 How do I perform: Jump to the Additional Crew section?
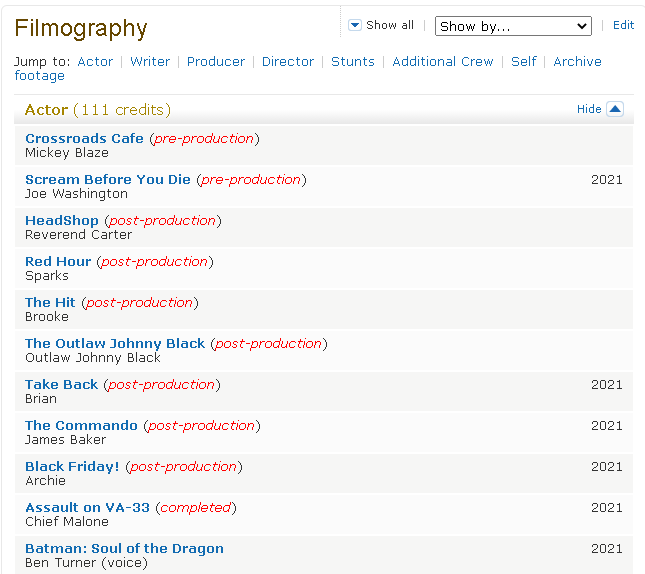pyautogui.click(x=443, y=61)
